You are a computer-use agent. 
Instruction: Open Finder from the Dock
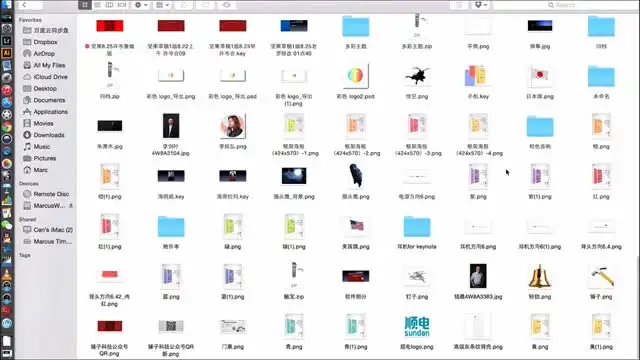(7, 4)
